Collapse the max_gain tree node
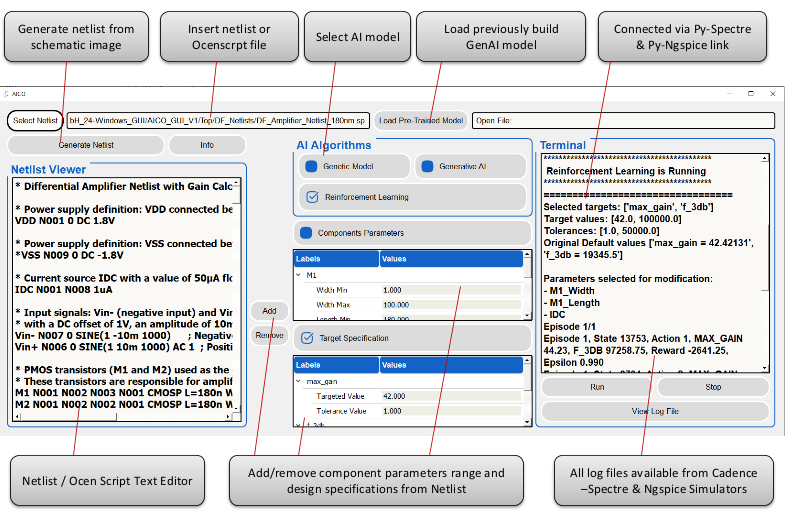The width and height of the screenshot is (785, 515). tap(297, 381)
